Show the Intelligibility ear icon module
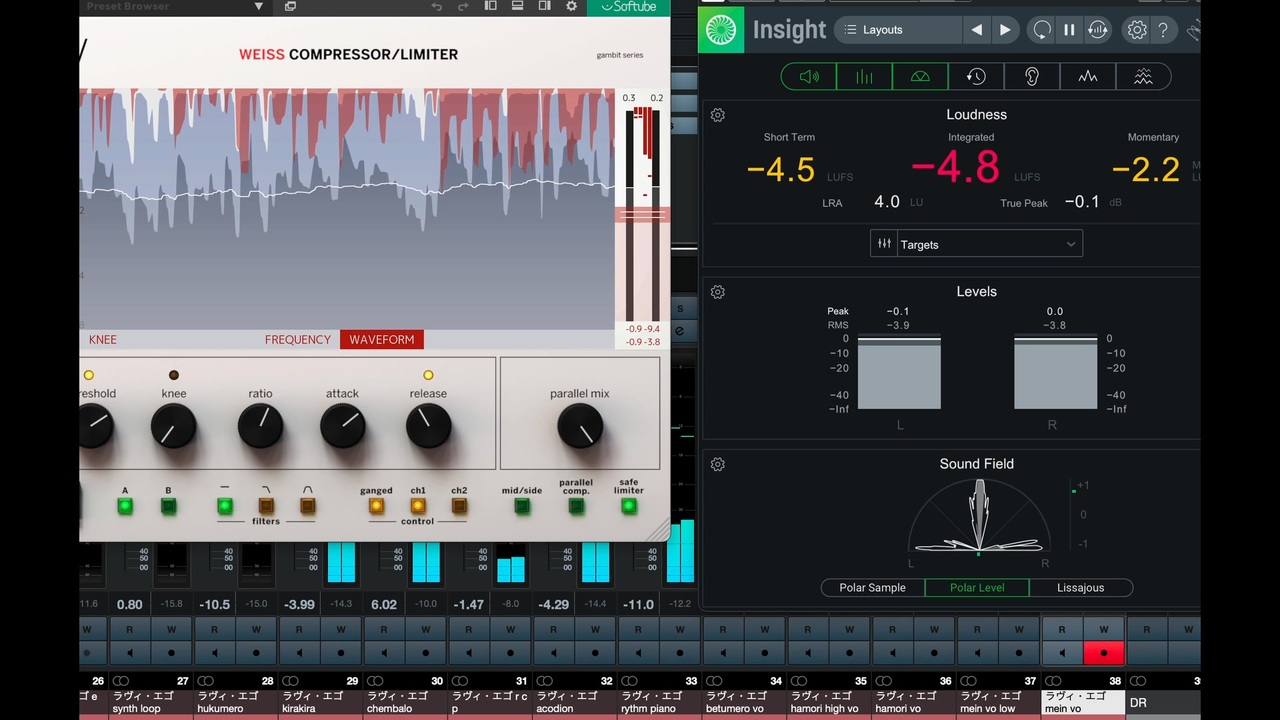The height and width of the screenshot is (720, 1280). (x=1032, y=76)
